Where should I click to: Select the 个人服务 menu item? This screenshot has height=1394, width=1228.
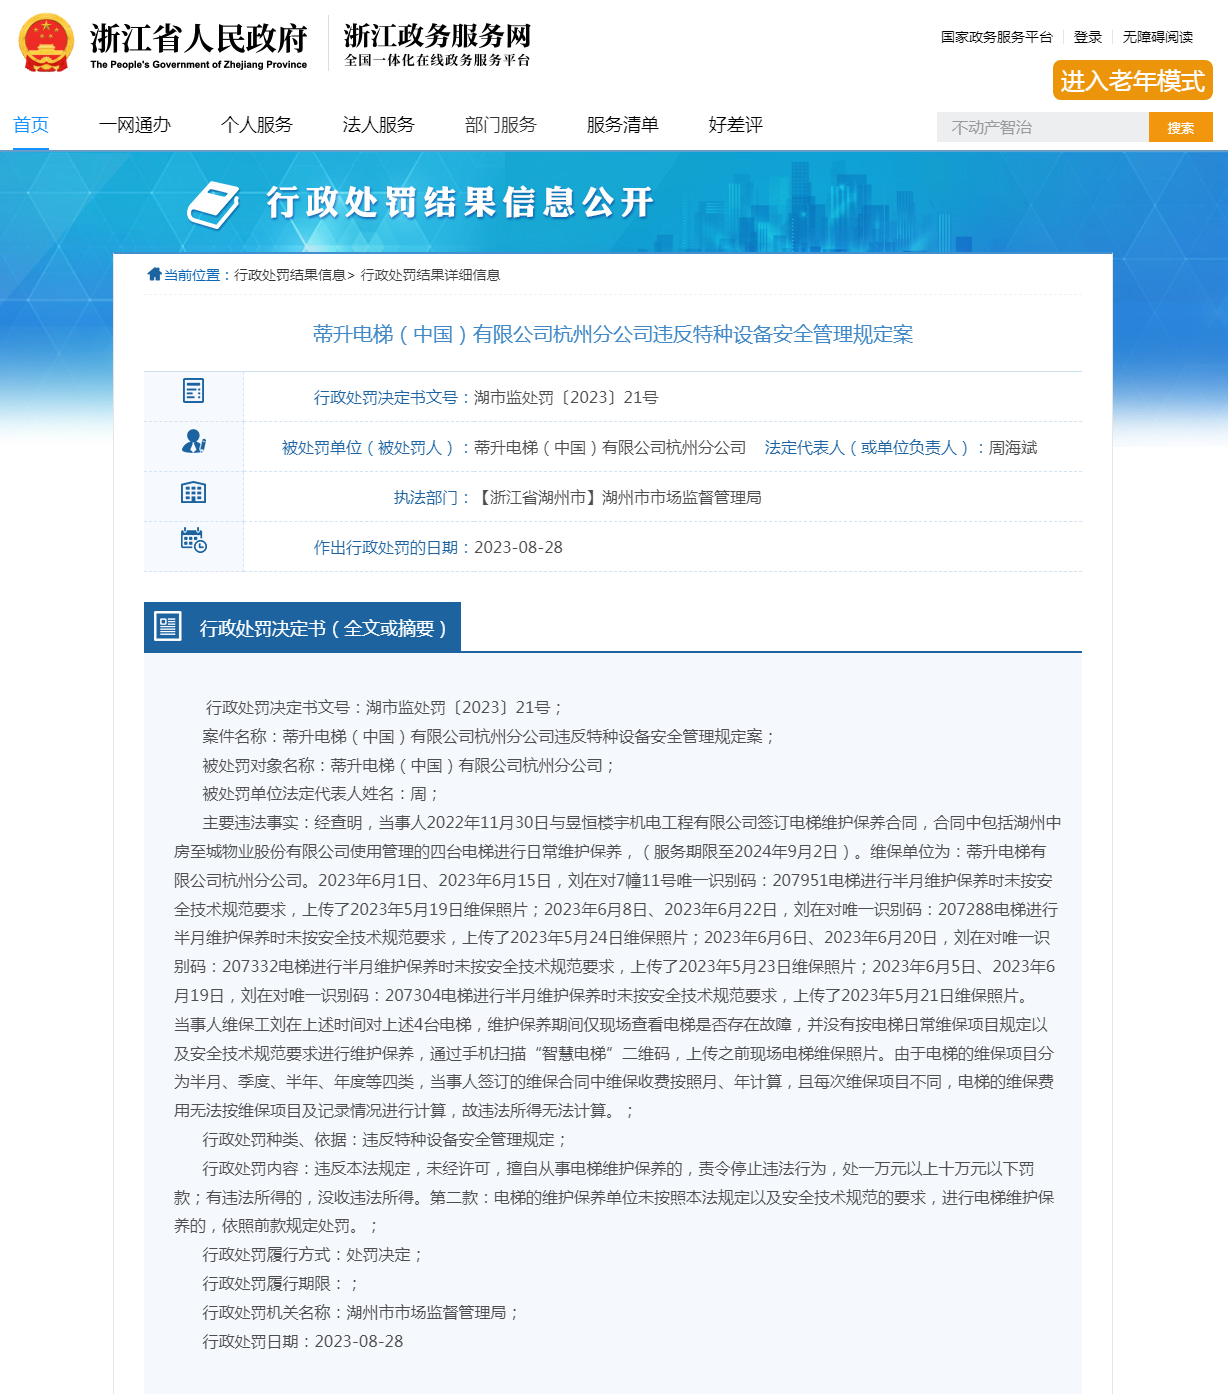[257, 125]
